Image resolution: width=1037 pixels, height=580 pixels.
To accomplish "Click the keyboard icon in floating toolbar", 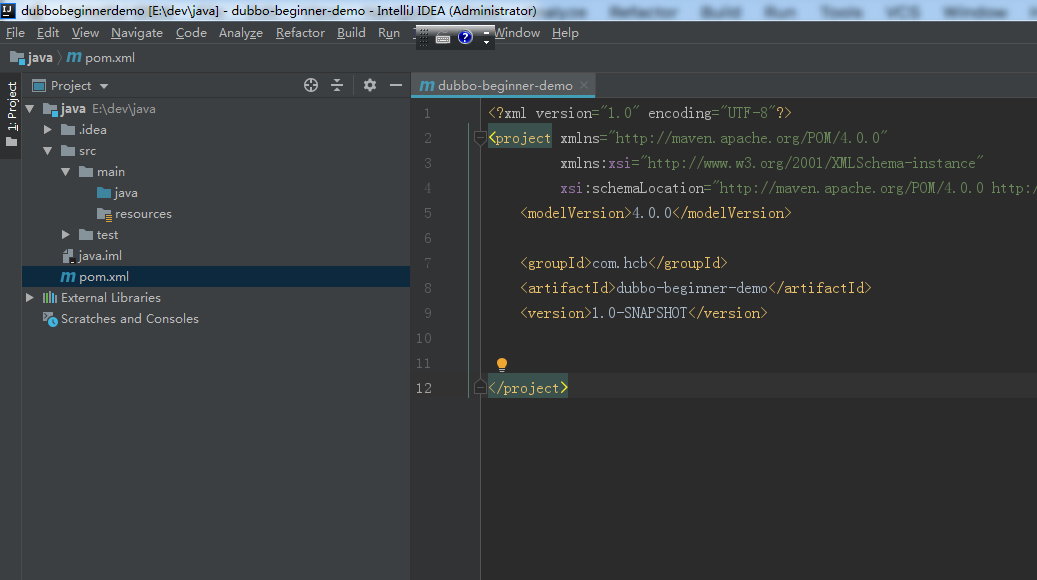I will coord(443,38).
